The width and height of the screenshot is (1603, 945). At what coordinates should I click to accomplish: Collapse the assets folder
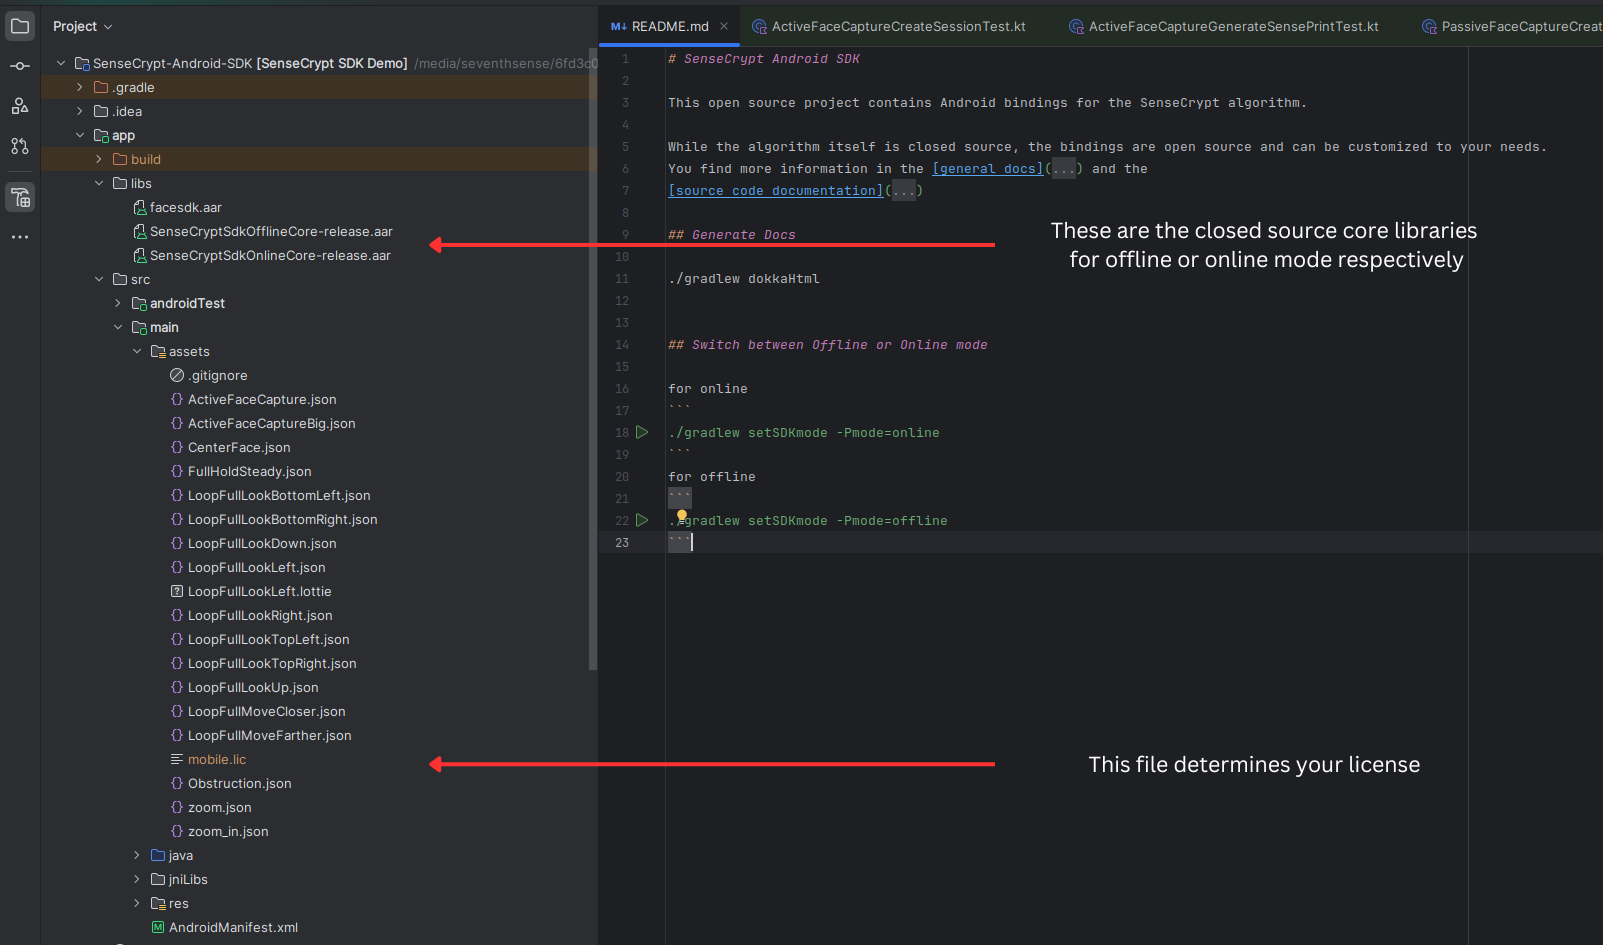click(x=137, y=351)
